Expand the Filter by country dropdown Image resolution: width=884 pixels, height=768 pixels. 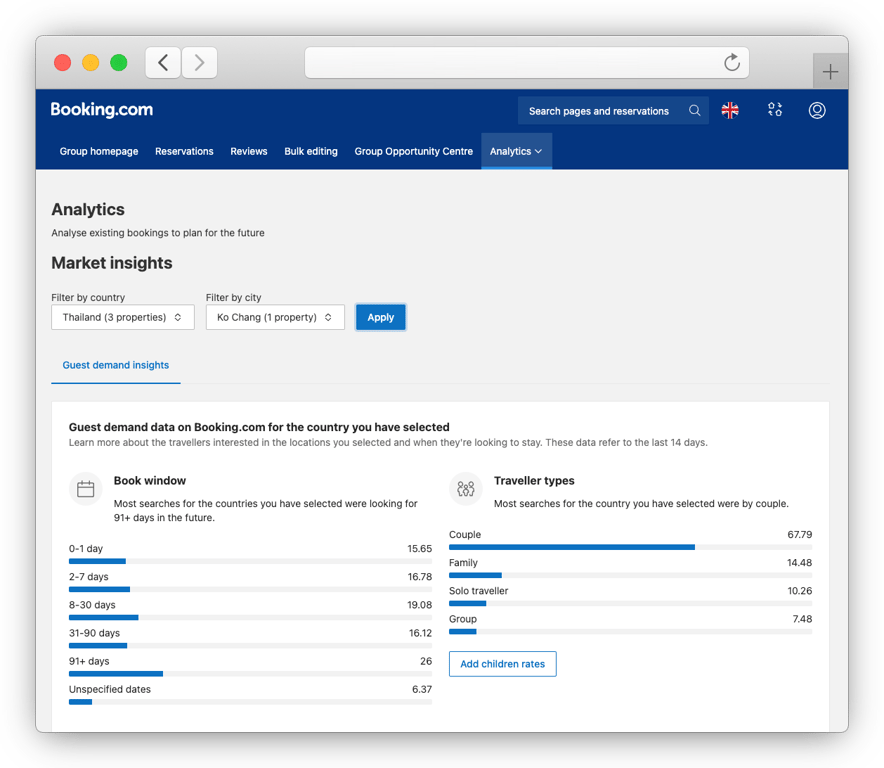click(122, 317)
